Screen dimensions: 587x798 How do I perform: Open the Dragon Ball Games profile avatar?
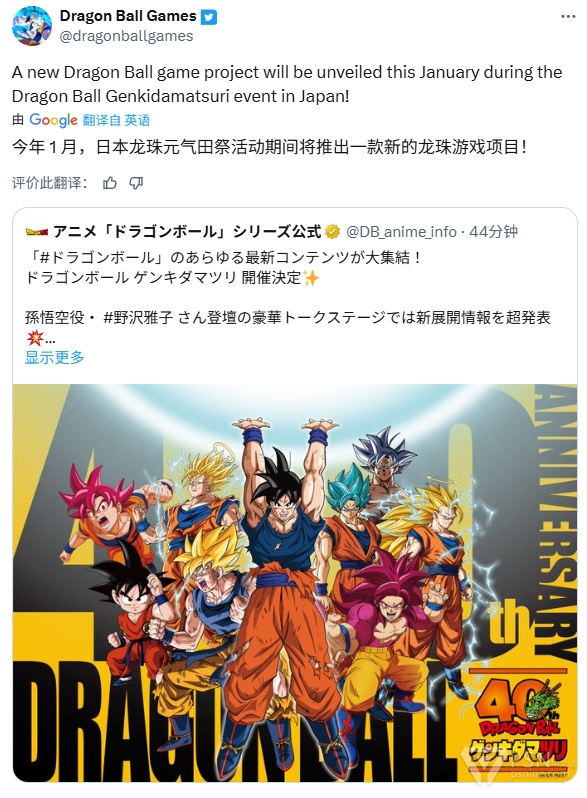pos(32,25)
